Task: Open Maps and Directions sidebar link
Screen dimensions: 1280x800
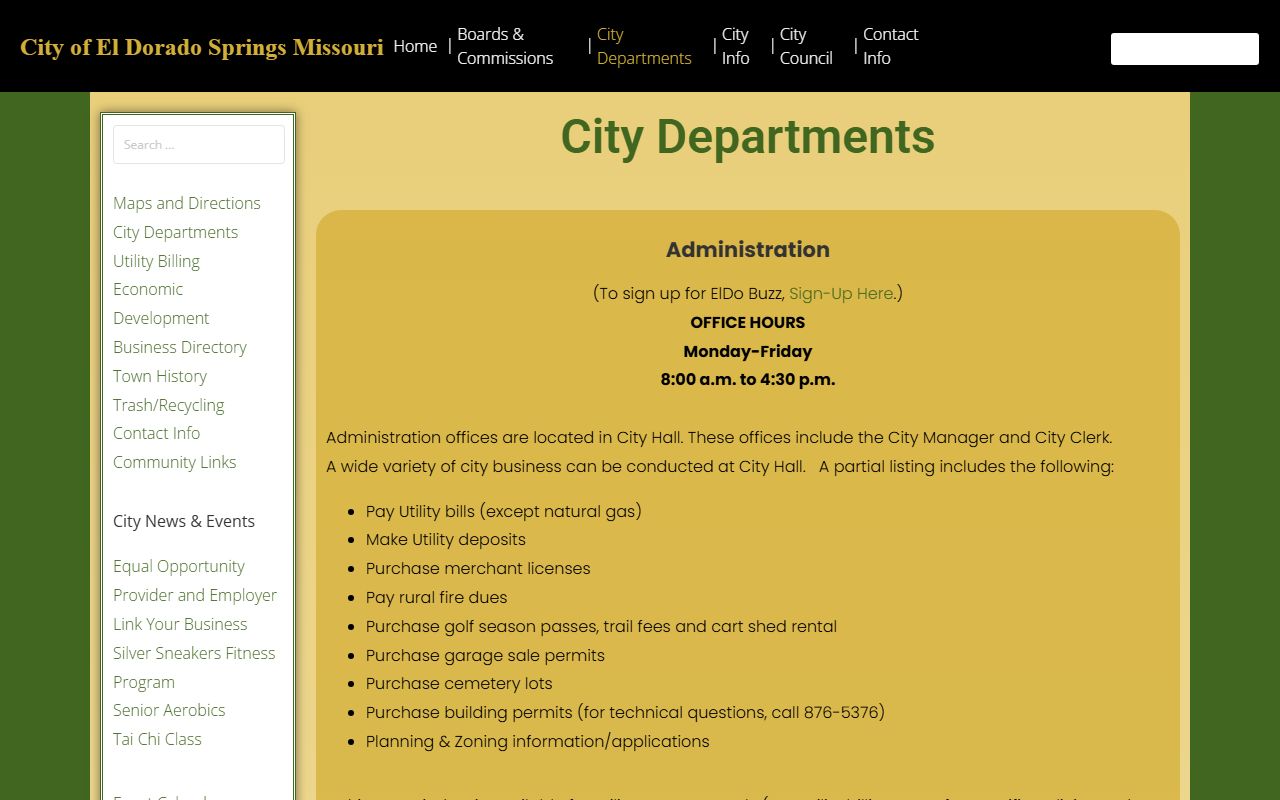Action: pyautogui.click(x=187, y=203)
